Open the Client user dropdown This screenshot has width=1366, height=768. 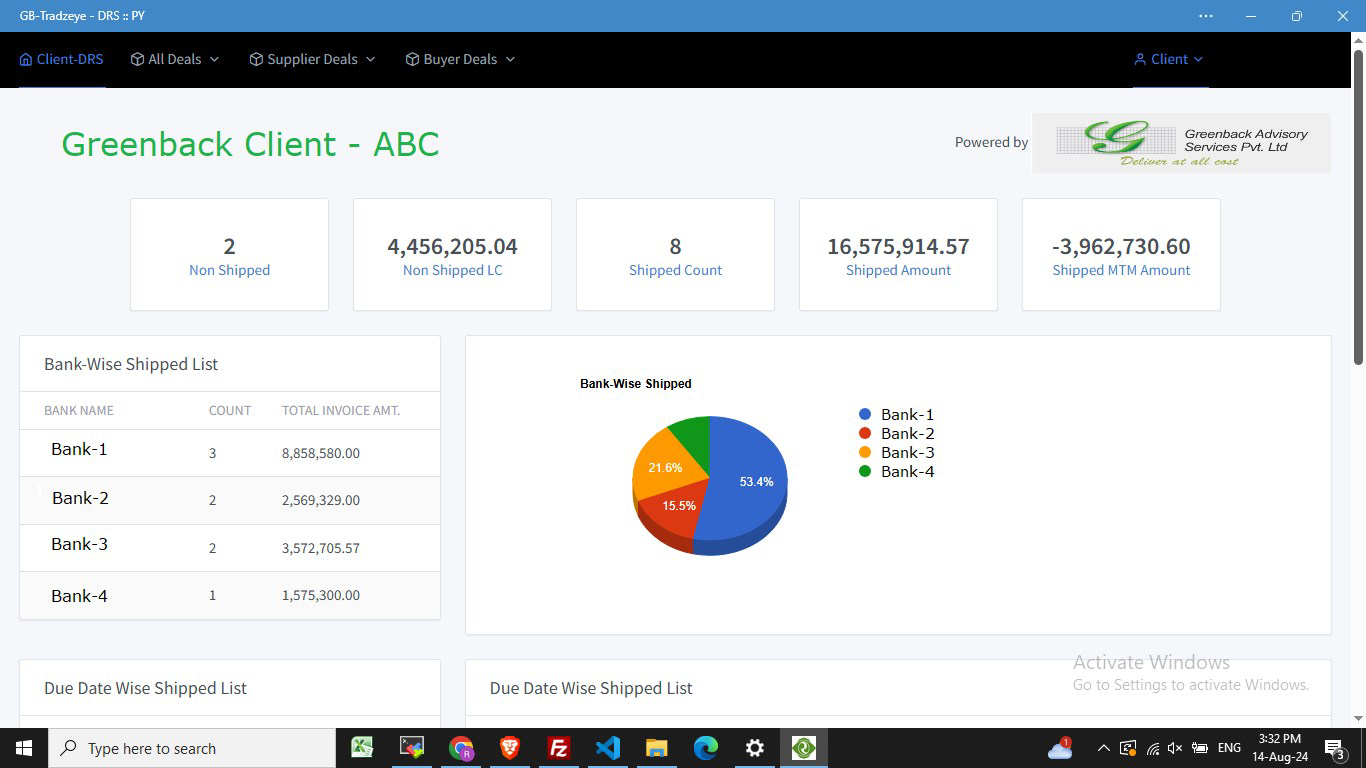point(1169,59)
